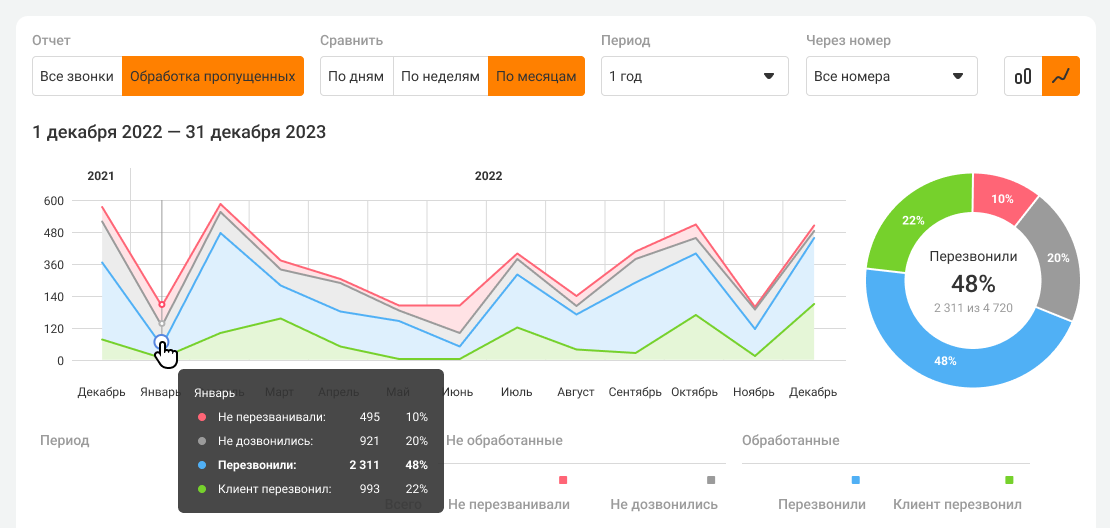Viewport: 1110px width, 528px height.
Task: Select Обработка пропущенных report option
Action: pos(212,76)
